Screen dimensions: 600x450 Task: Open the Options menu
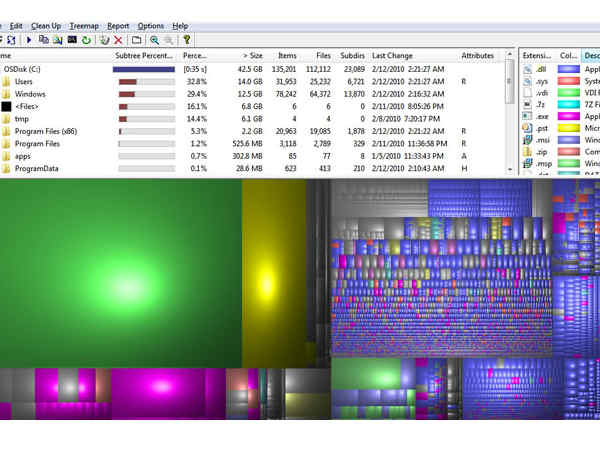pyautogui.click(x=151, y=26)
